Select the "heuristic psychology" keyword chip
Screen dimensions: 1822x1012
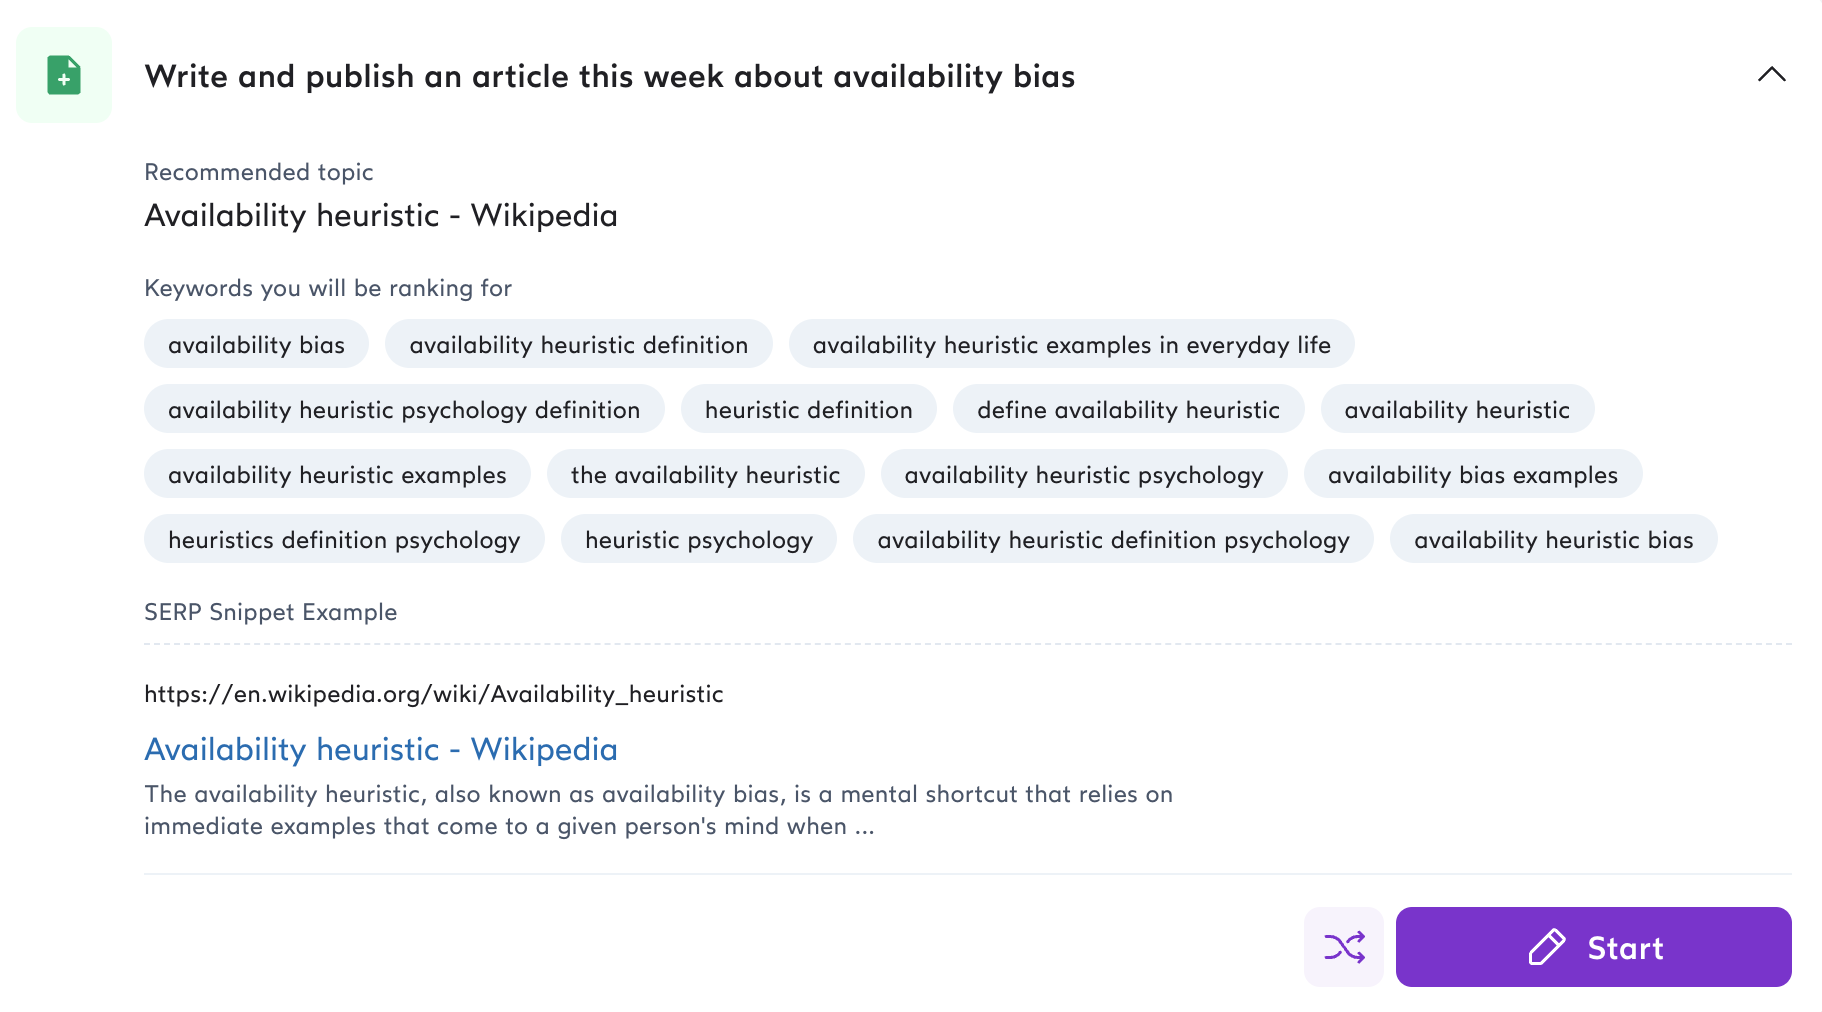pos(698,539)
